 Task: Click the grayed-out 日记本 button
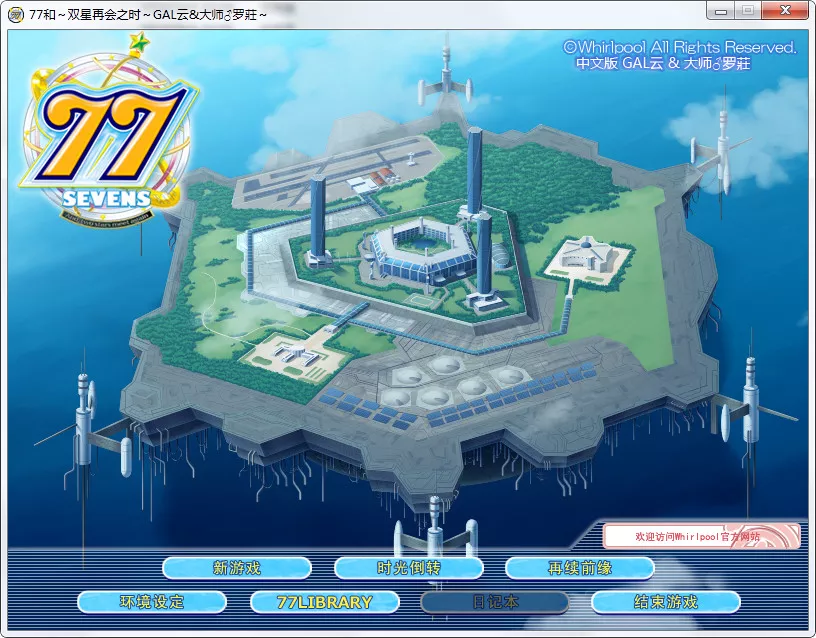click(495, 602)
